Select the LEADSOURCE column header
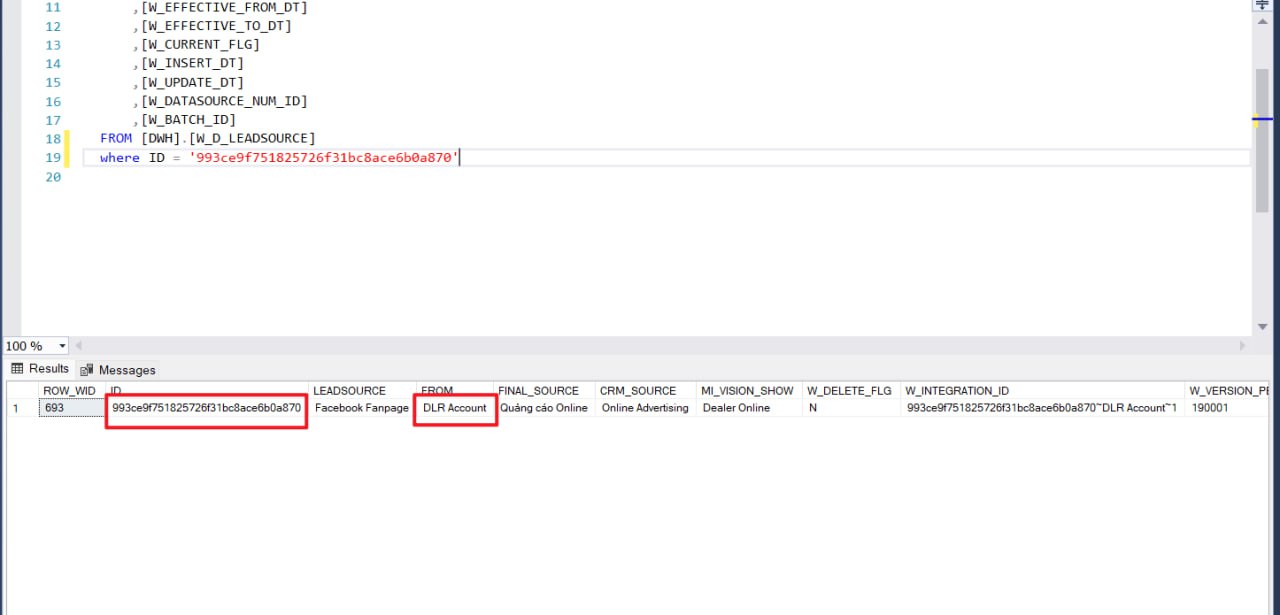This screenshot has width=1280, height=615. coord(349,391)
